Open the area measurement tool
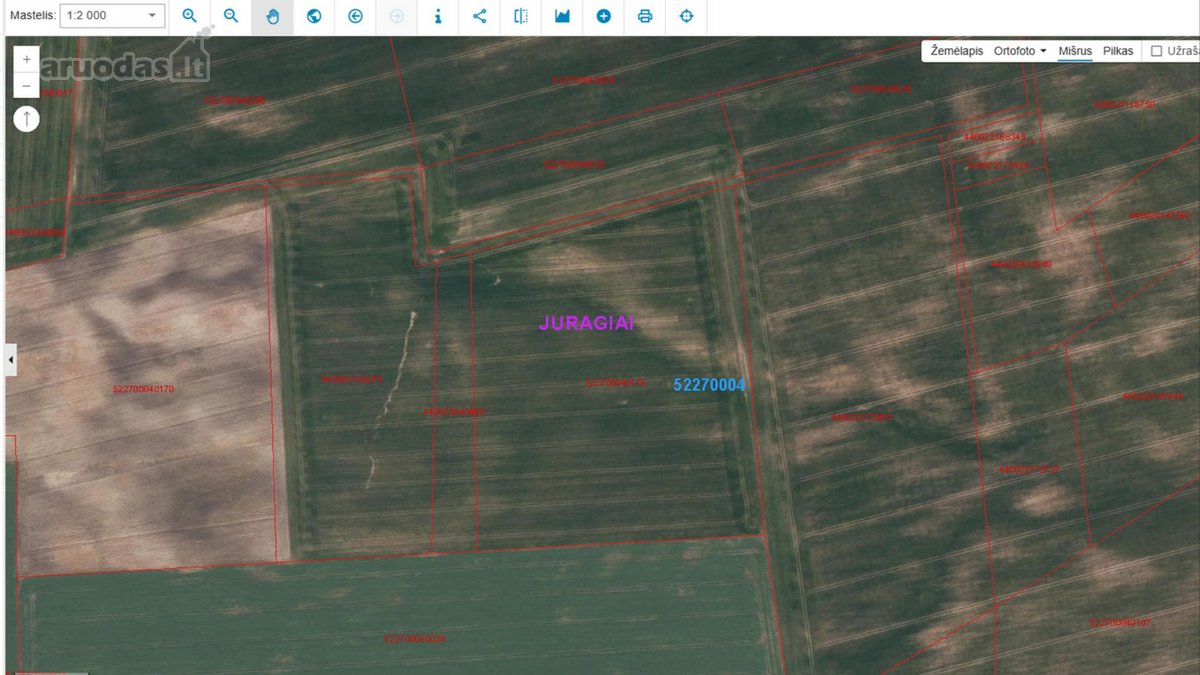 click(x=562, y=16)
